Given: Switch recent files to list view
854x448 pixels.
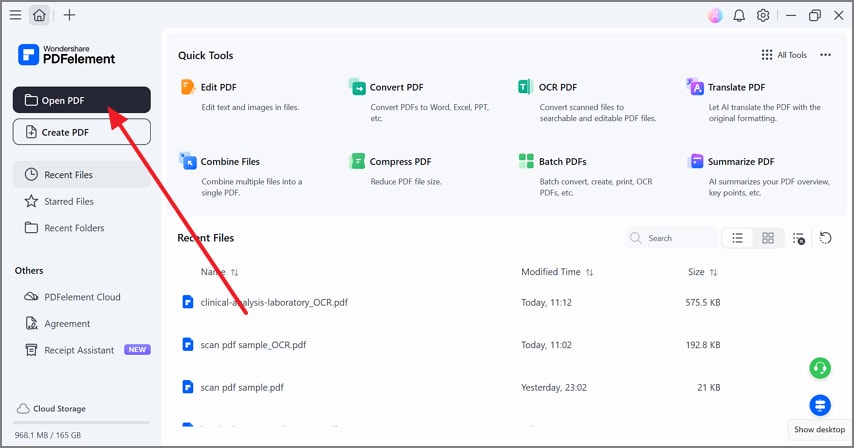Looking at the screenshot, I should pyautogui.click(x=737, y=238).
